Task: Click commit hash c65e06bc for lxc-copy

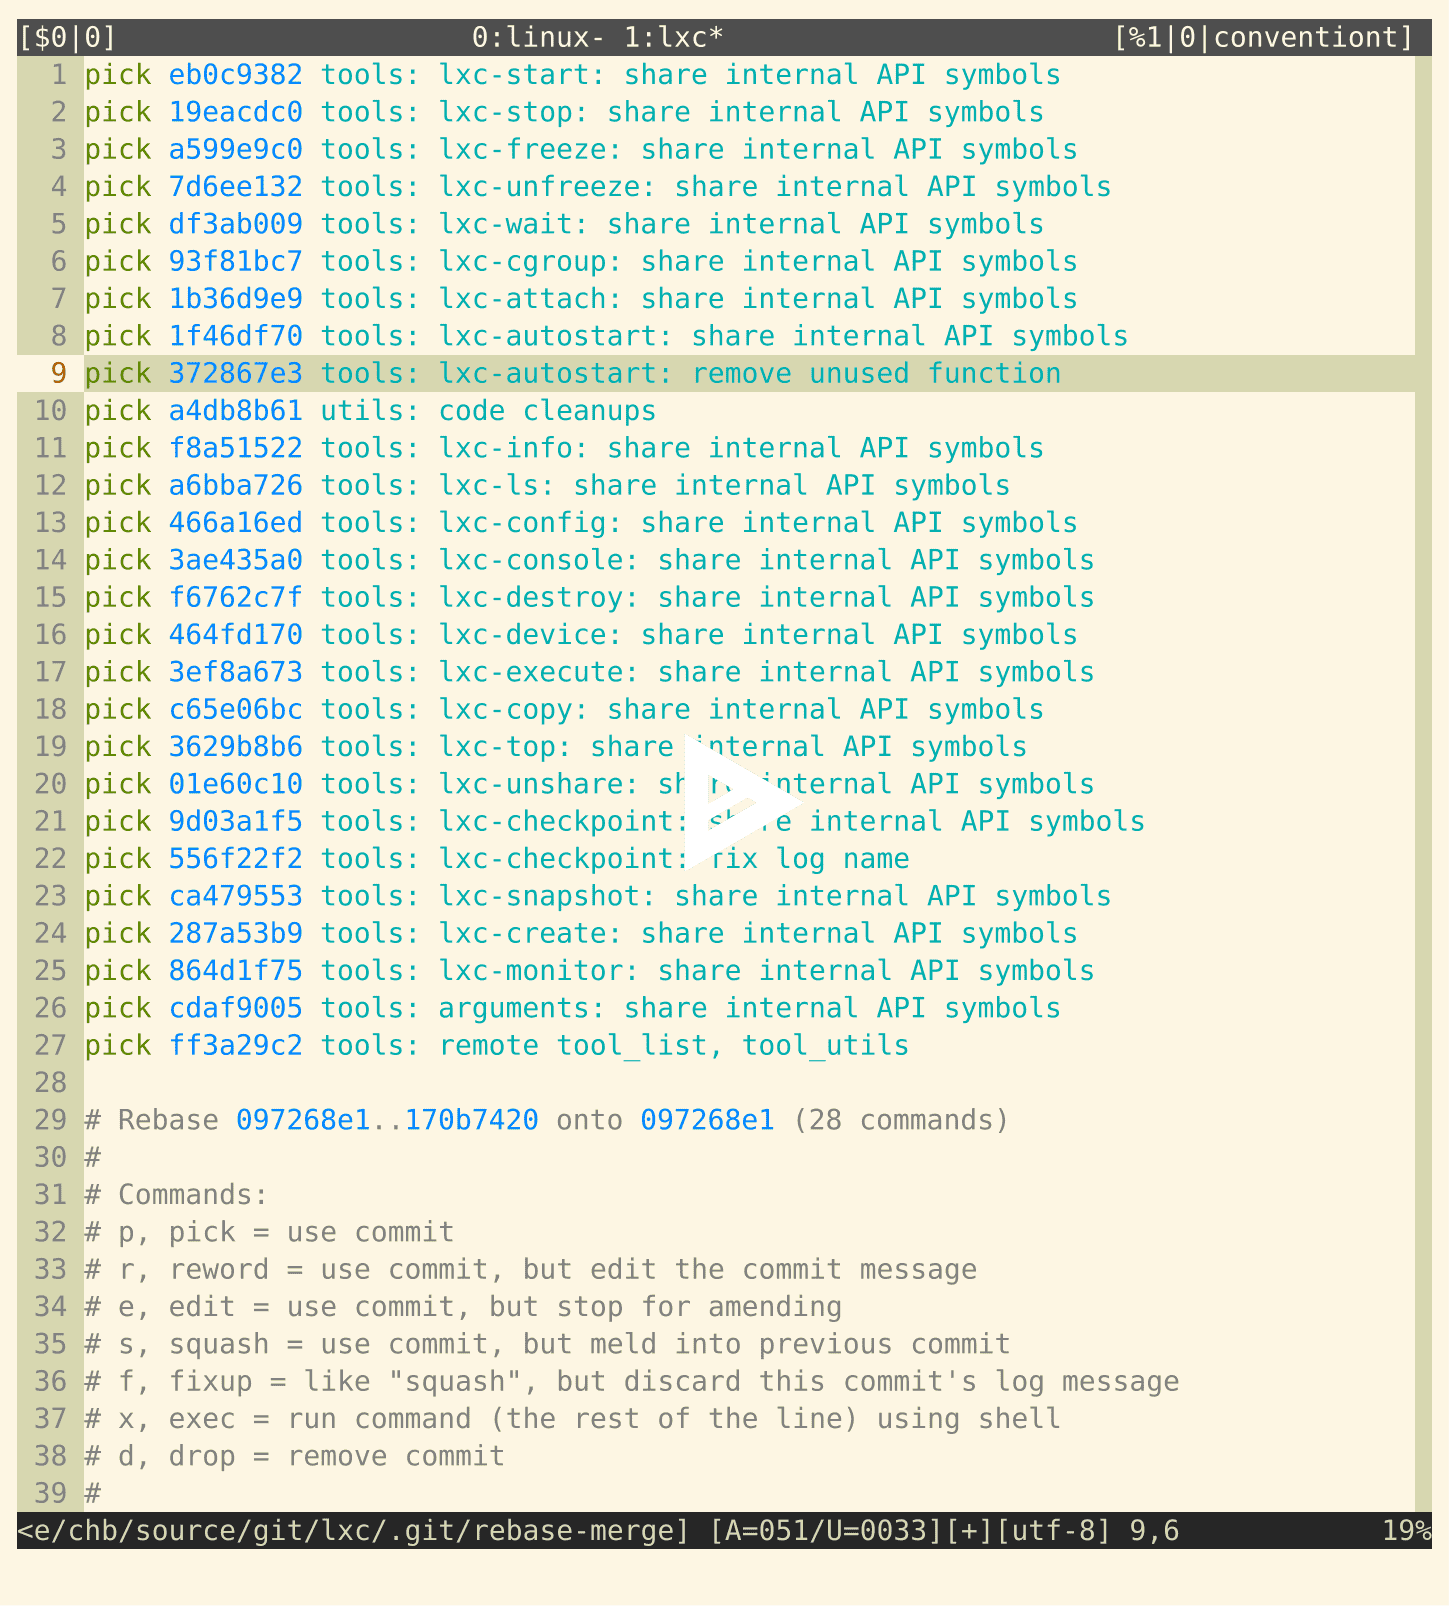Action: (x=235, y=710)
